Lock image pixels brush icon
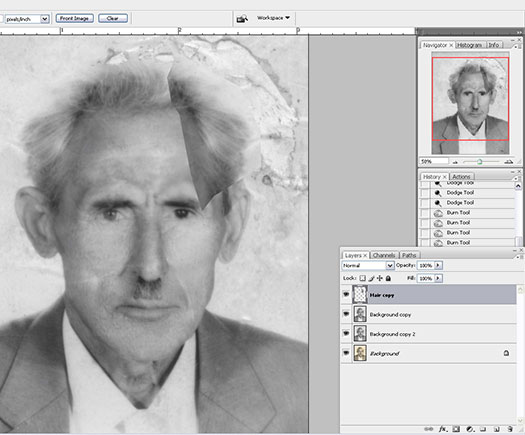525x435 pixels. click(x=371, y=278)
